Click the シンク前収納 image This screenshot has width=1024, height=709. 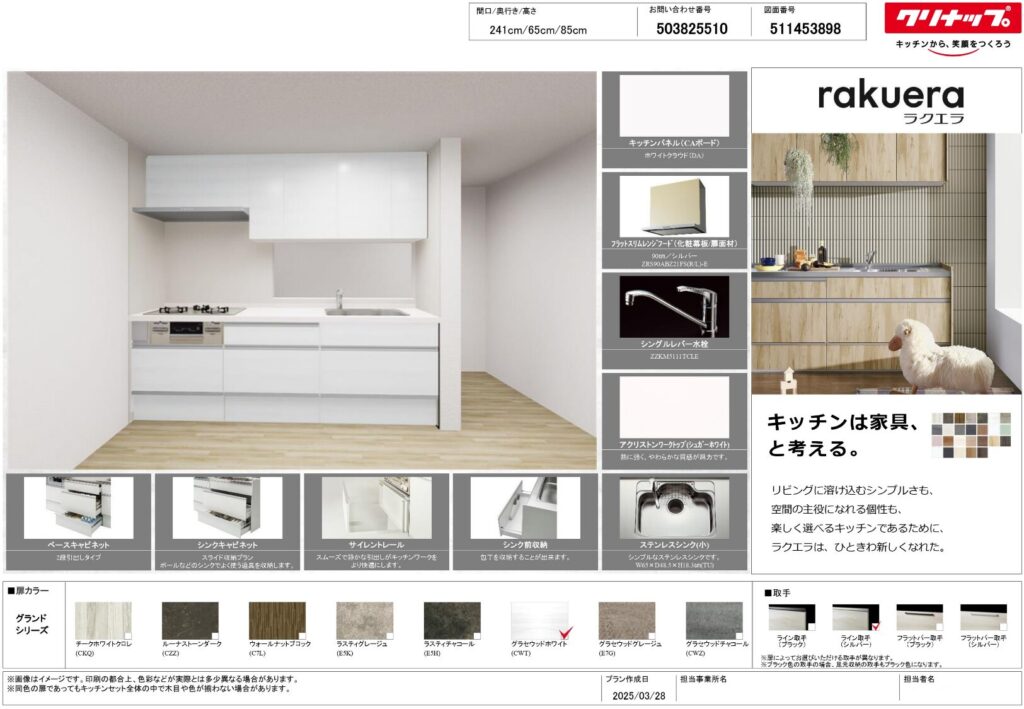[525, 507]
